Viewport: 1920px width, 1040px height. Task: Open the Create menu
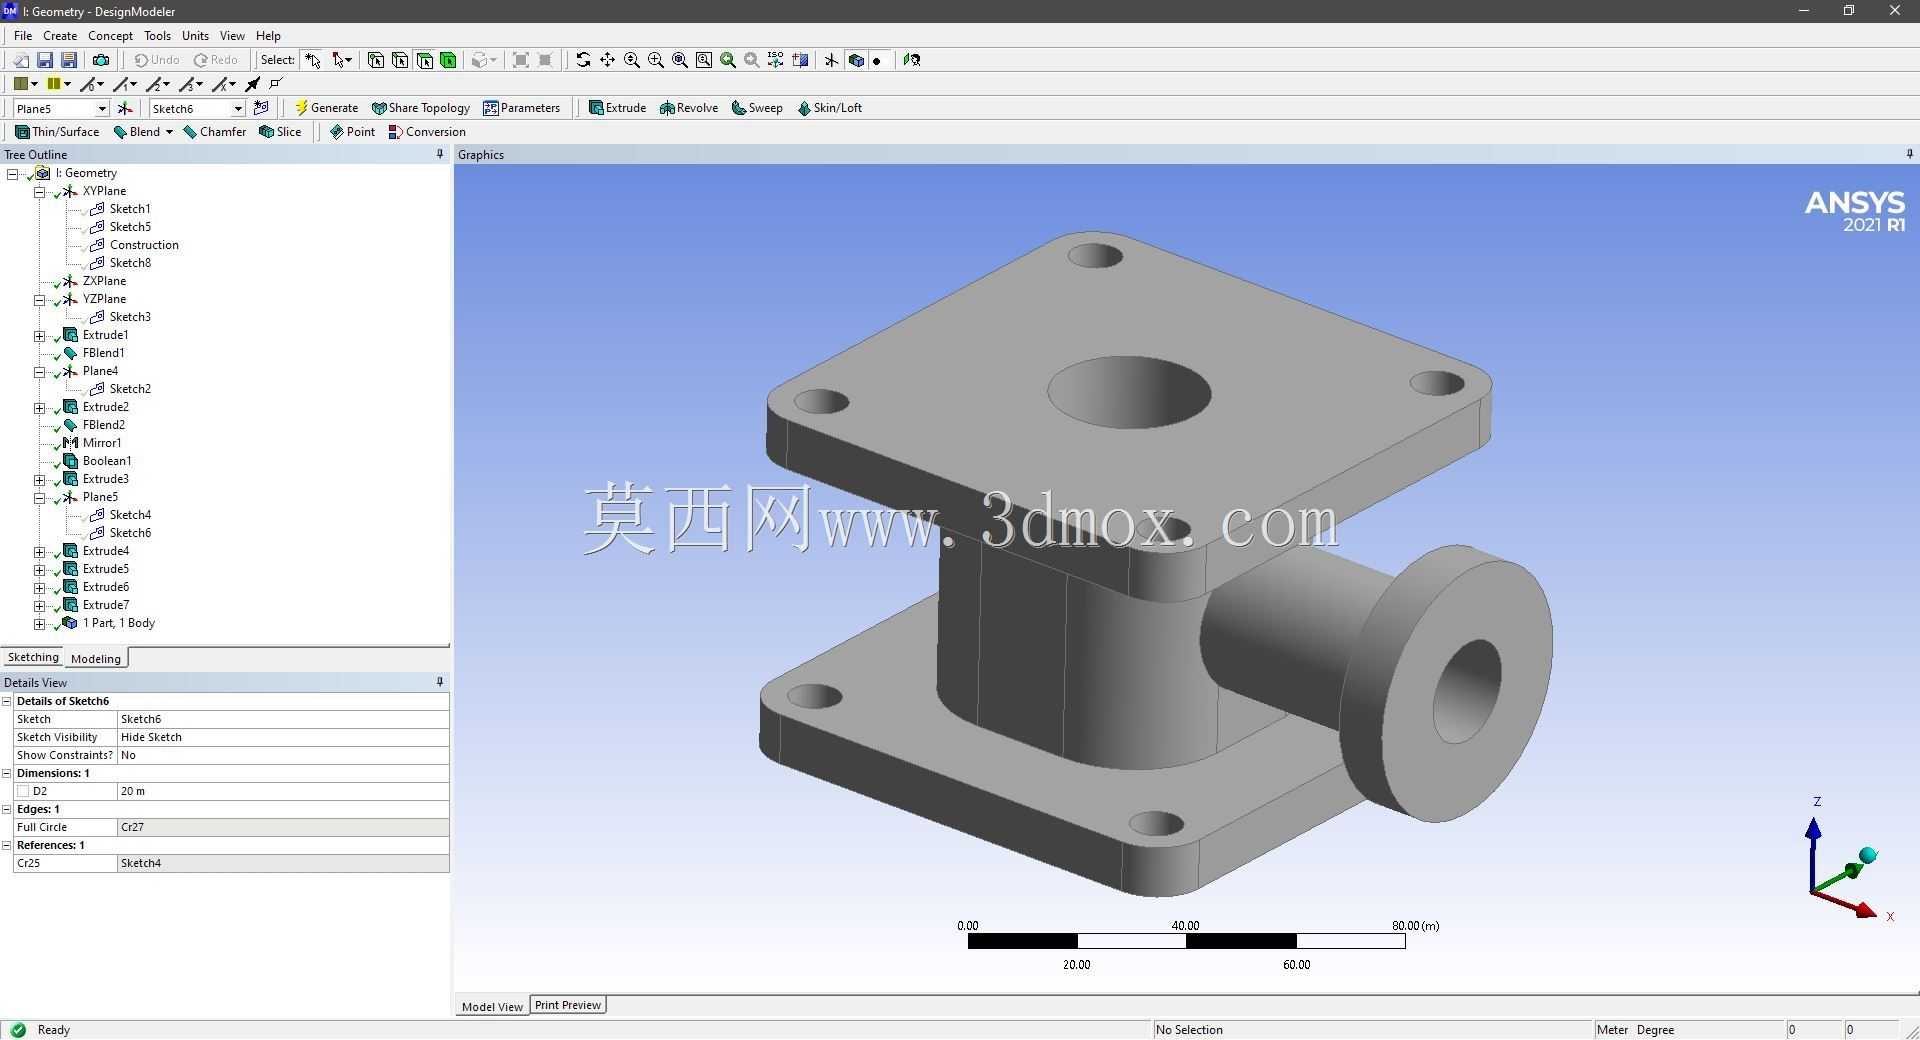pyautogui.click(x=60, y=35)
